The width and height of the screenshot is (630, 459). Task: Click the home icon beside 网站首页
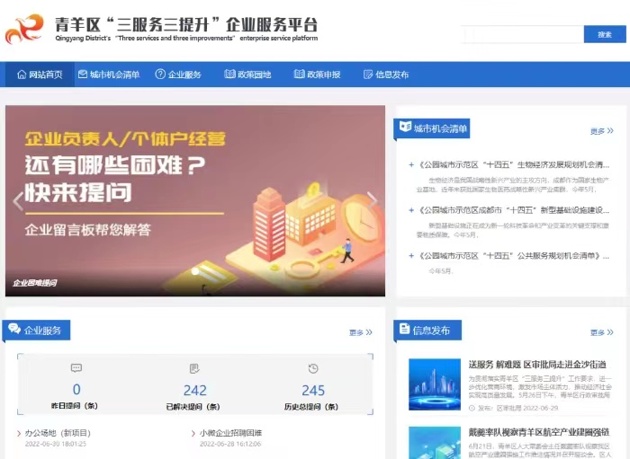(21, 75)
